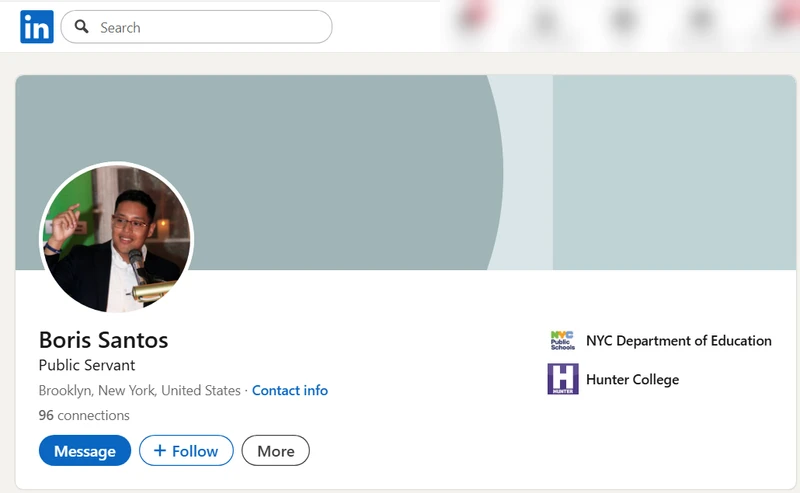Click the magnifier icon in search bar
Screen dimensions: 800x493
point(82,27)
